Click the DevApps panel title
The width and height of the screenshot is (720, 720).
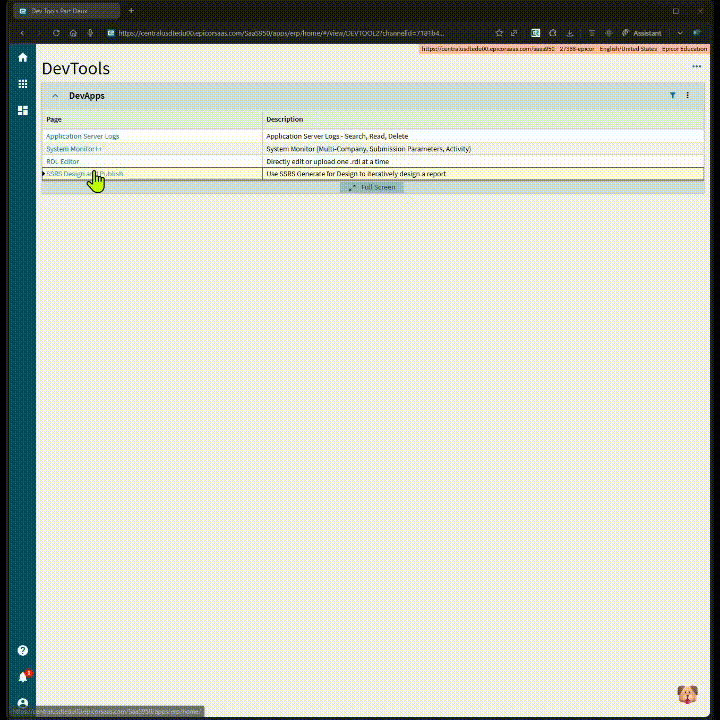[x=87, y=96]
